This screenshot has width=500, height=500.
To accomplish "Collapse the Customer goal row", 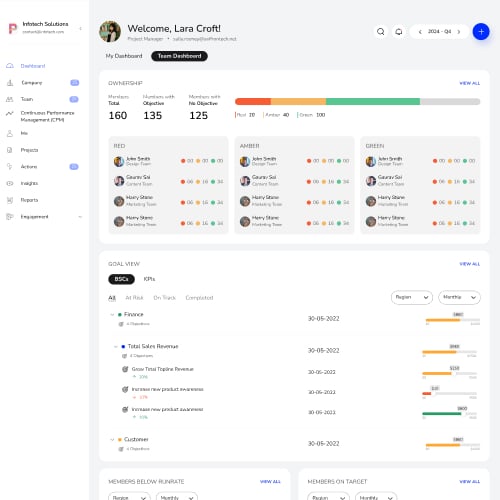I will (x=112, y=439).
